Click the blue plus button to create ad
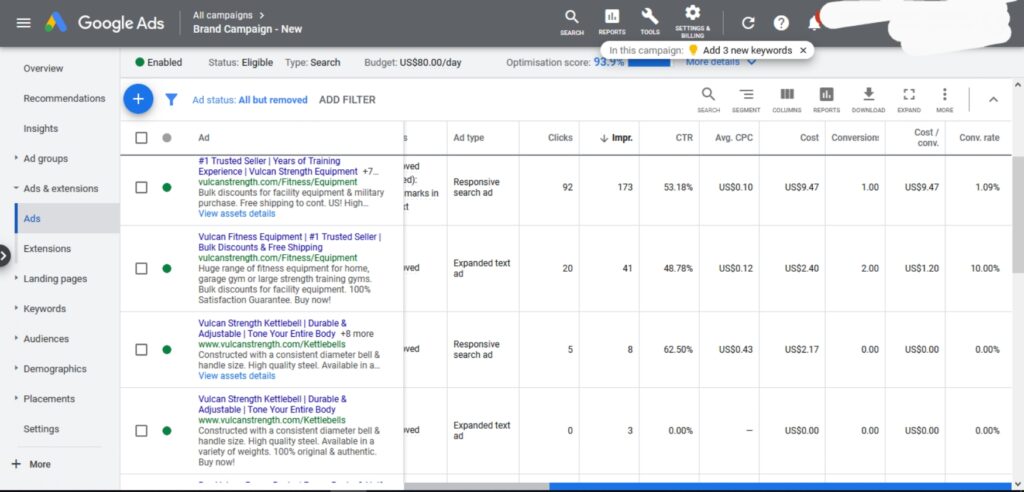1024x492 pixels. click(138, 99)
